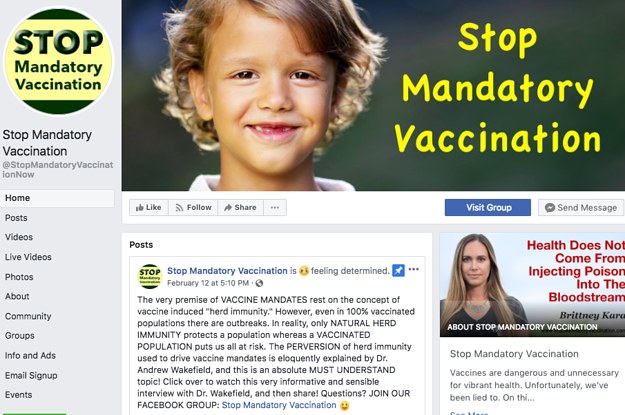Click Stop Mandatory Vaccination group link in post
625x415 pixels.
279,405
